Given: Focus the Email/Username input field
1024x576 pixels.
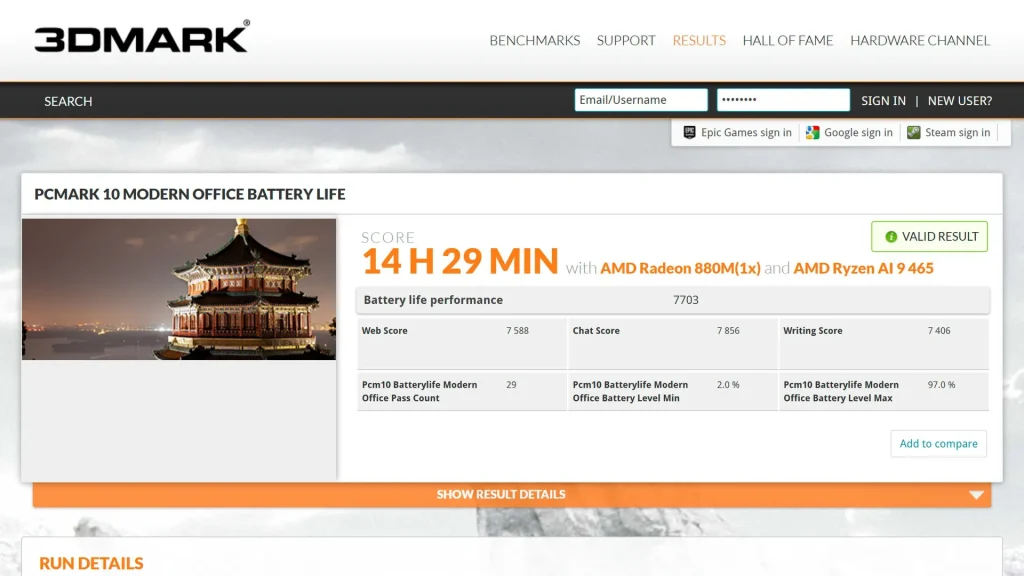Looking at the screenshot, I should pyautogui.click(x=641, y=100).
